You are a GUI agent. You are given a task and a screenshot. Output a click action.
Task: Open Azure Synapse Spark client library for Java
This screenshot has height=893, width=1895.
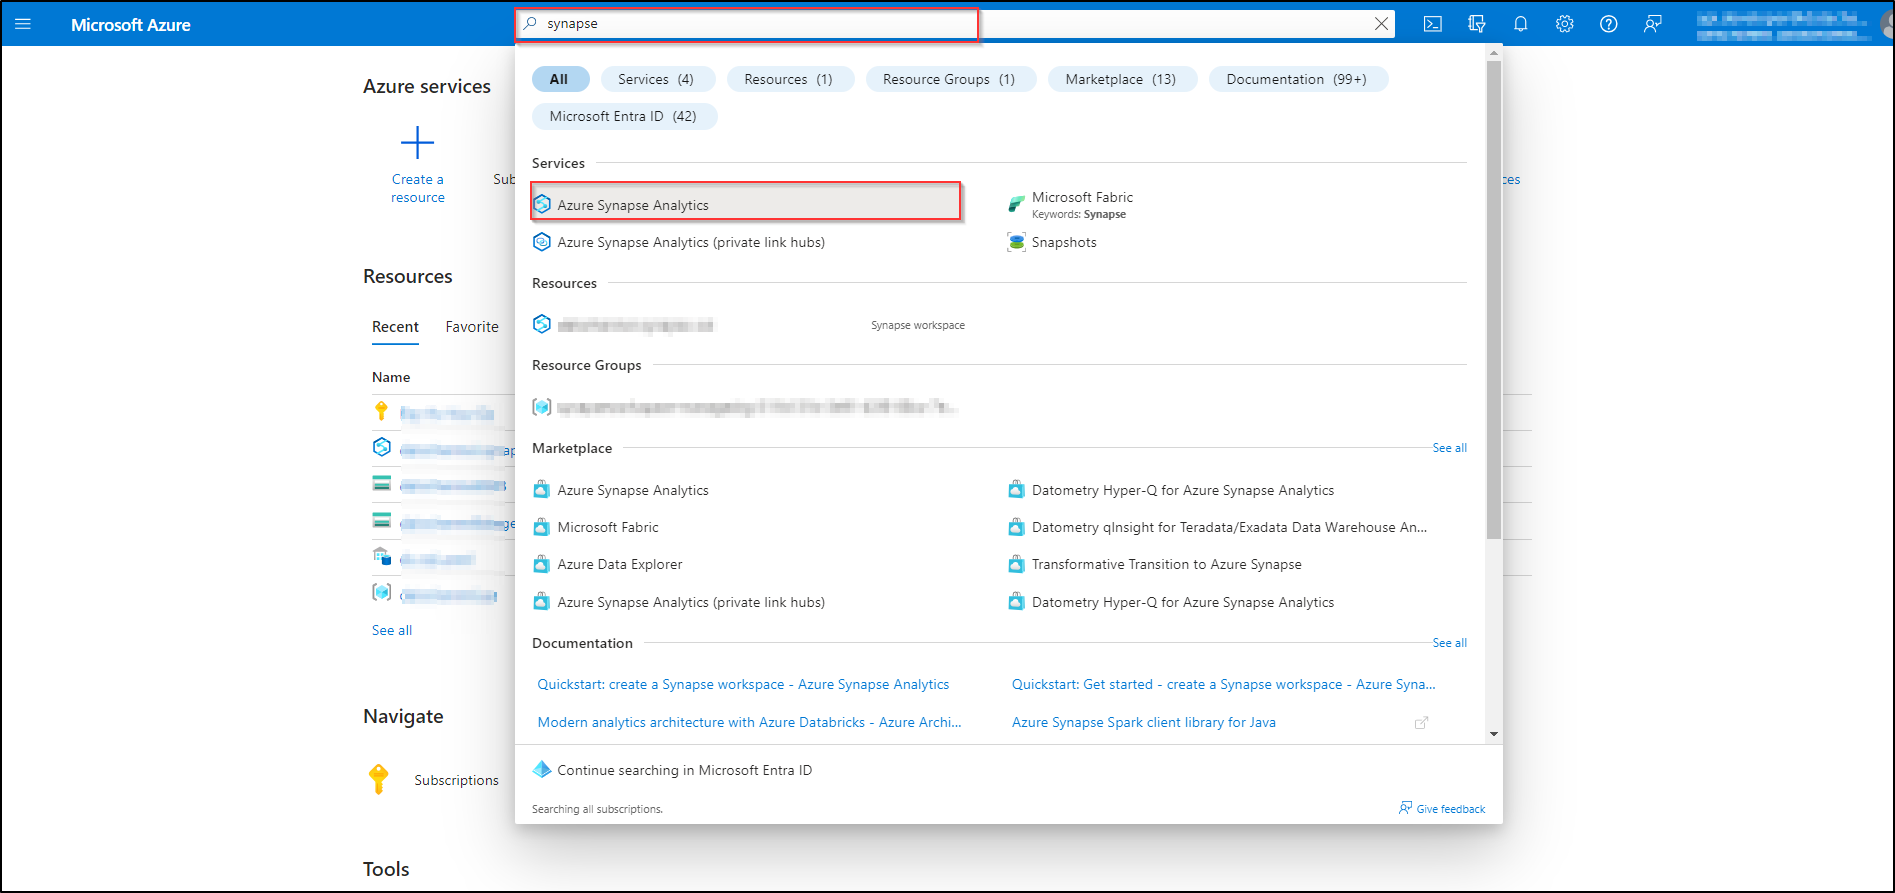tap(1144, 722)
